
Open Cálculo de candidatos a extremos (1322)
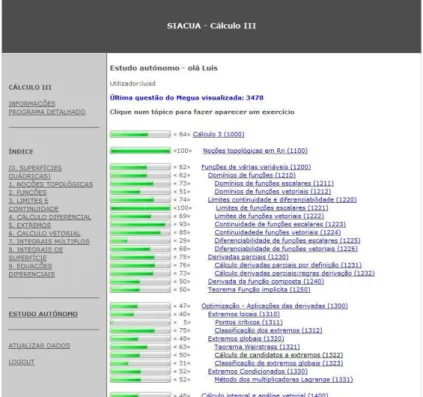(279, 355)
